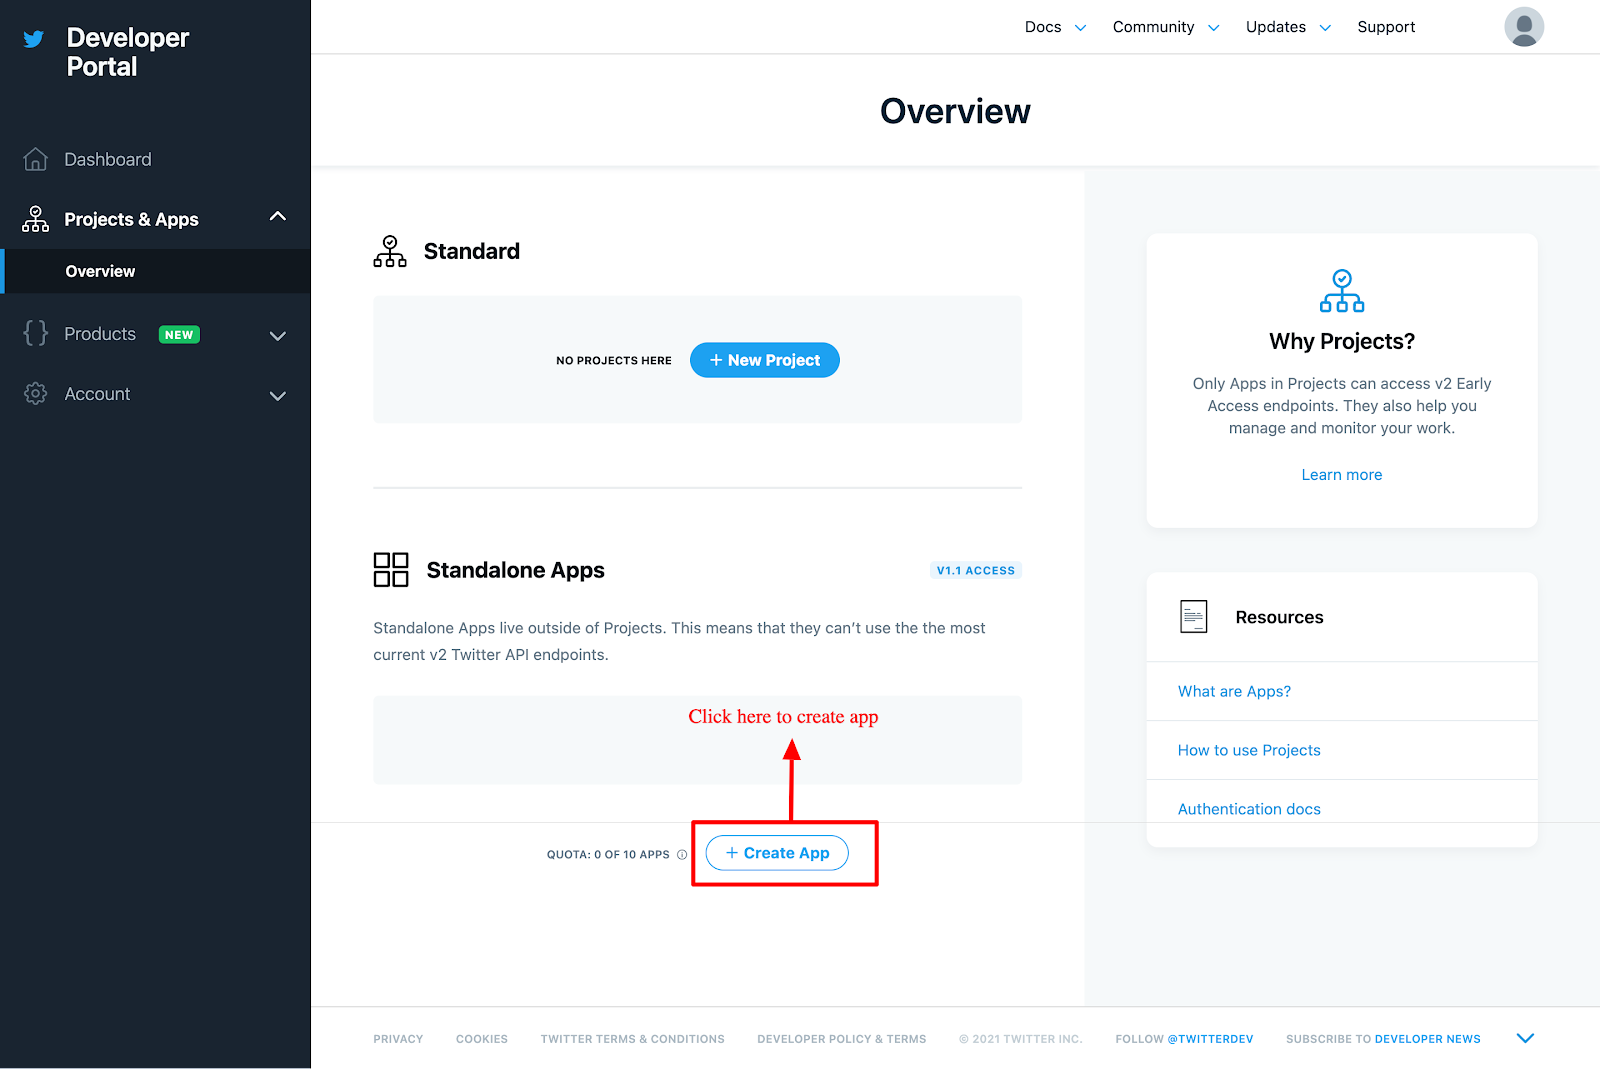Click the Twitter bird logo
The image size is (1600, 1069).
click(x=34, y=39)
